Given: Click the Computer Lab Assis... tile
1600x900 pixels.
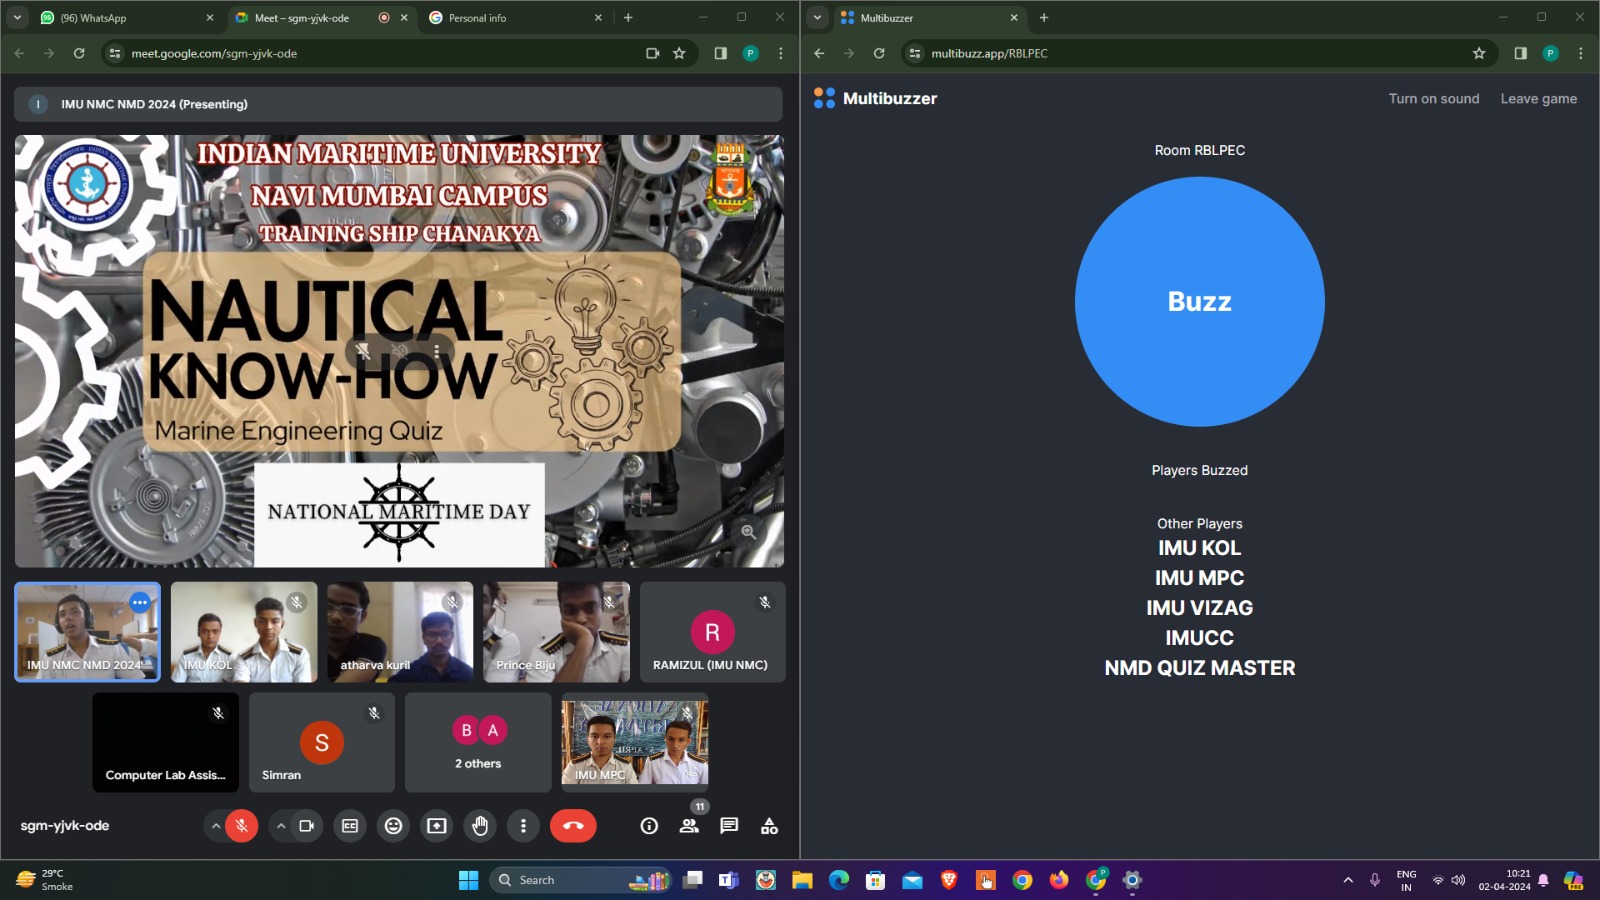Looking at the screenshot, I should 166,742.
